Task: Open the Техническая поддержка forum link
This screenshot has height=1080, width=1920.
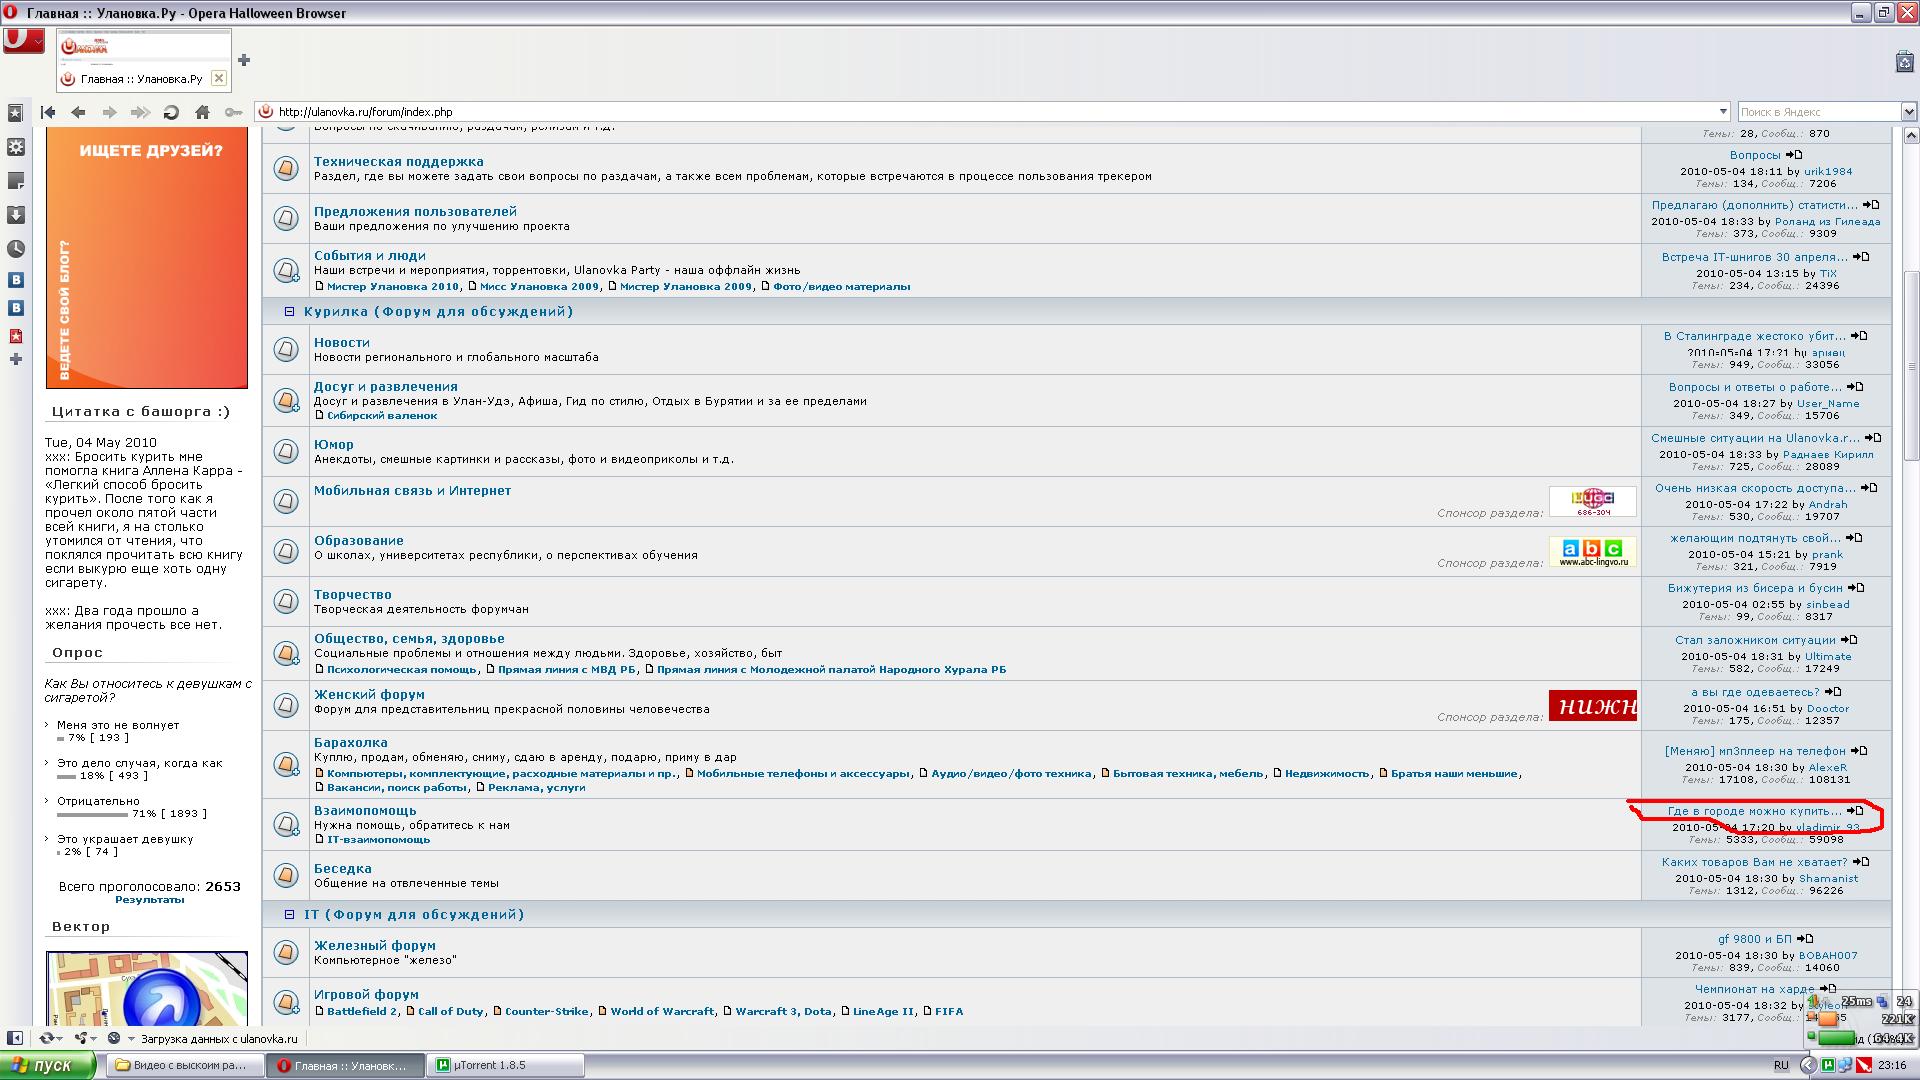Action: (x=398, y=161)
